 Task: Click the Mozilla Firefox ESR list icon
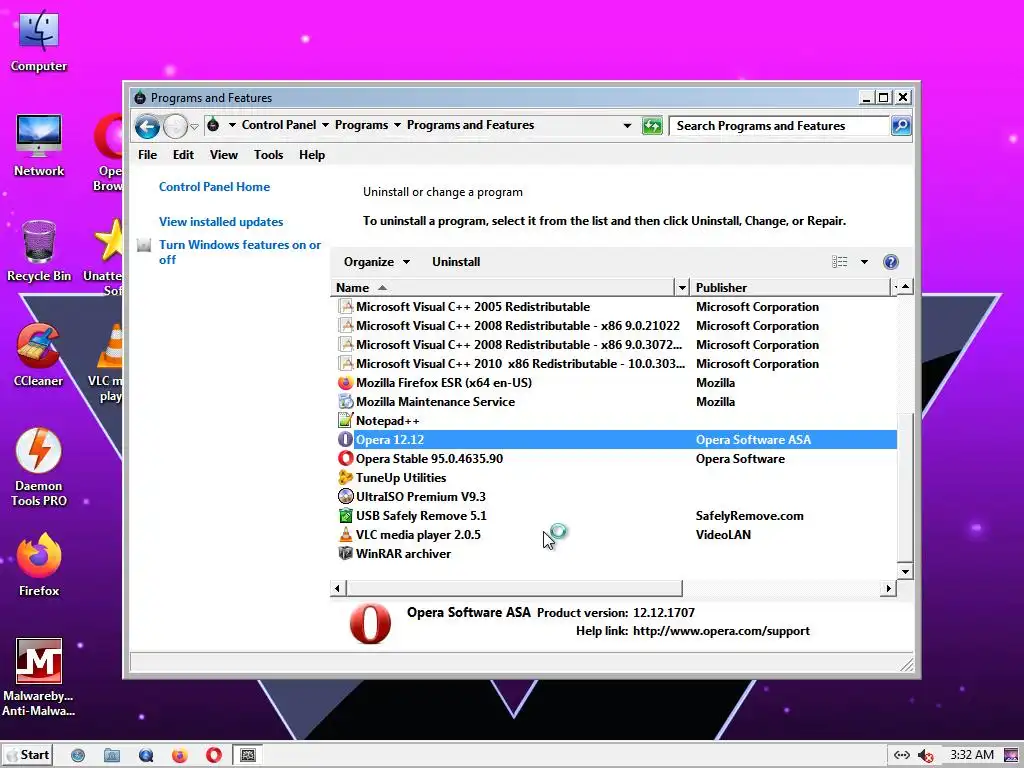(345, 383)
